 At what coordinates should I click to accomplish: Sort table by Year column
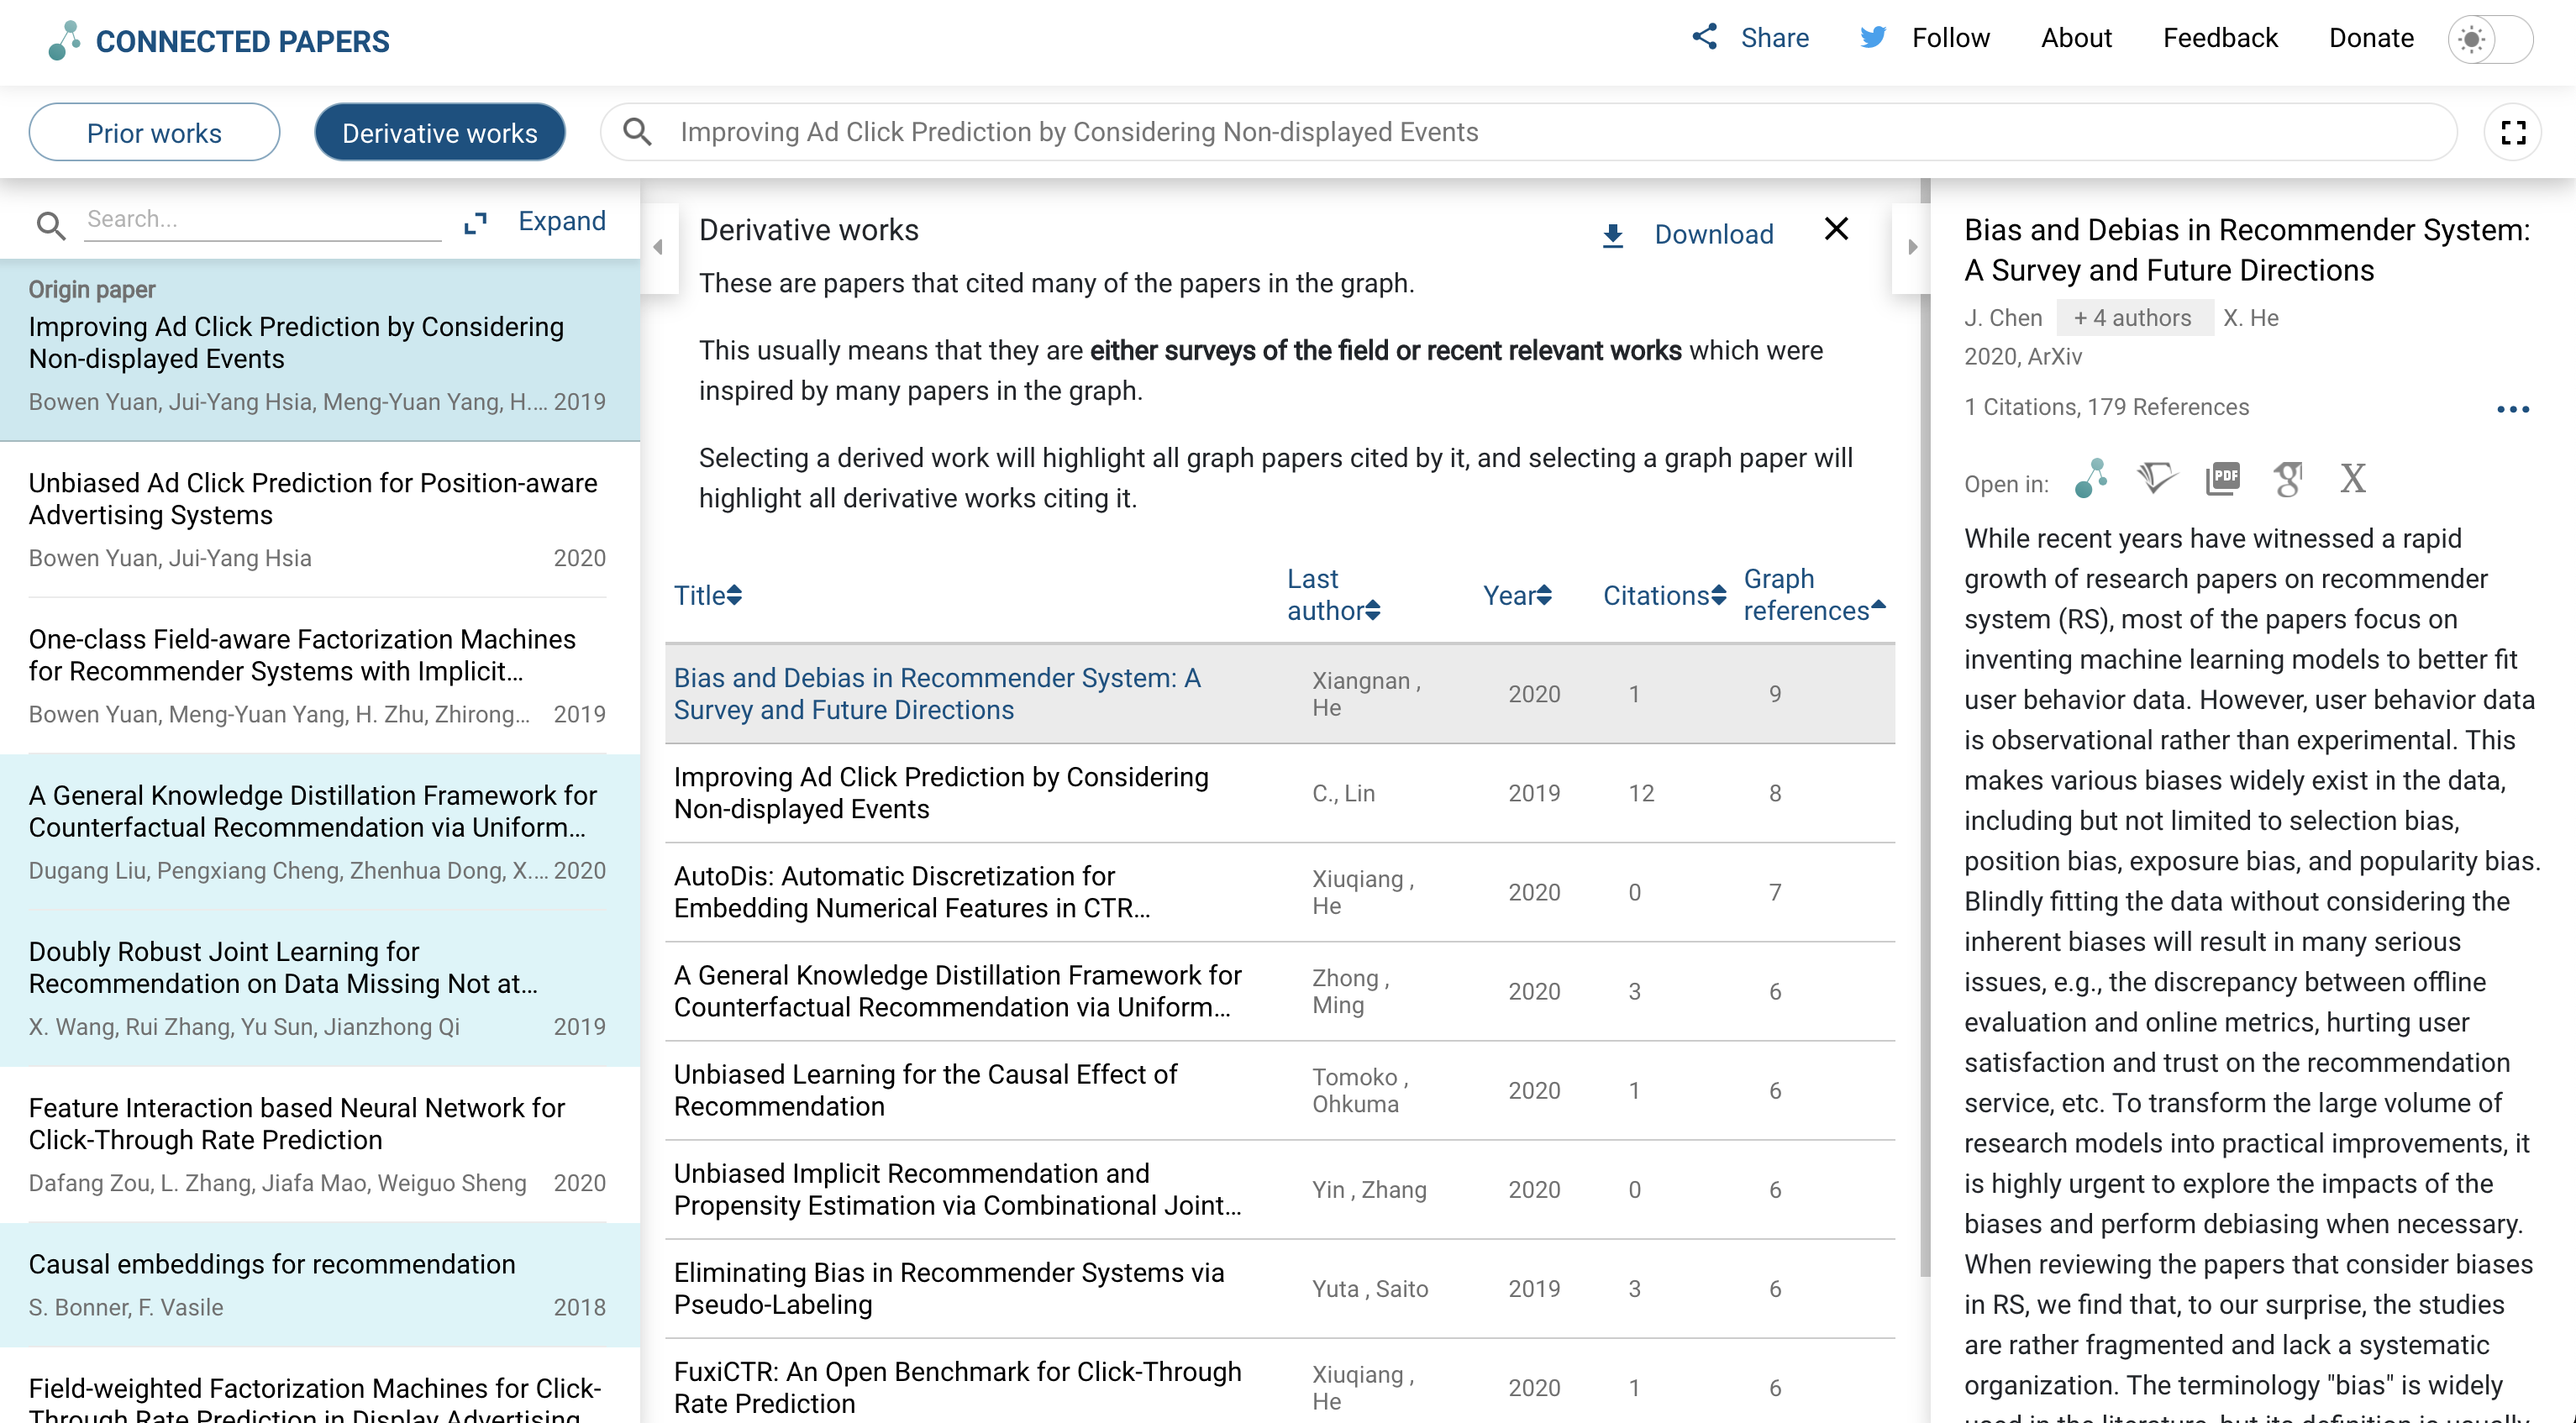click(x=1518, y=595)
